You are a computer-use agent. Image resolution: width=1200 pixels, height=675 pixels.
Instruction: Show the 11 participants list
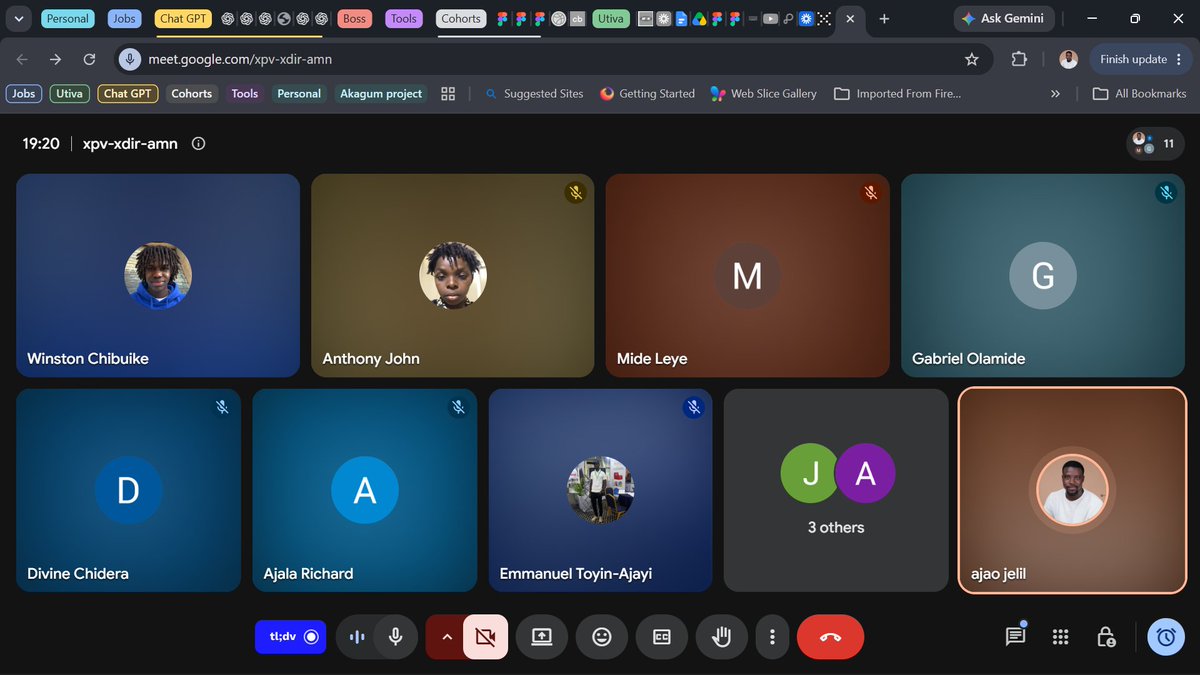tap(1155, 144)
